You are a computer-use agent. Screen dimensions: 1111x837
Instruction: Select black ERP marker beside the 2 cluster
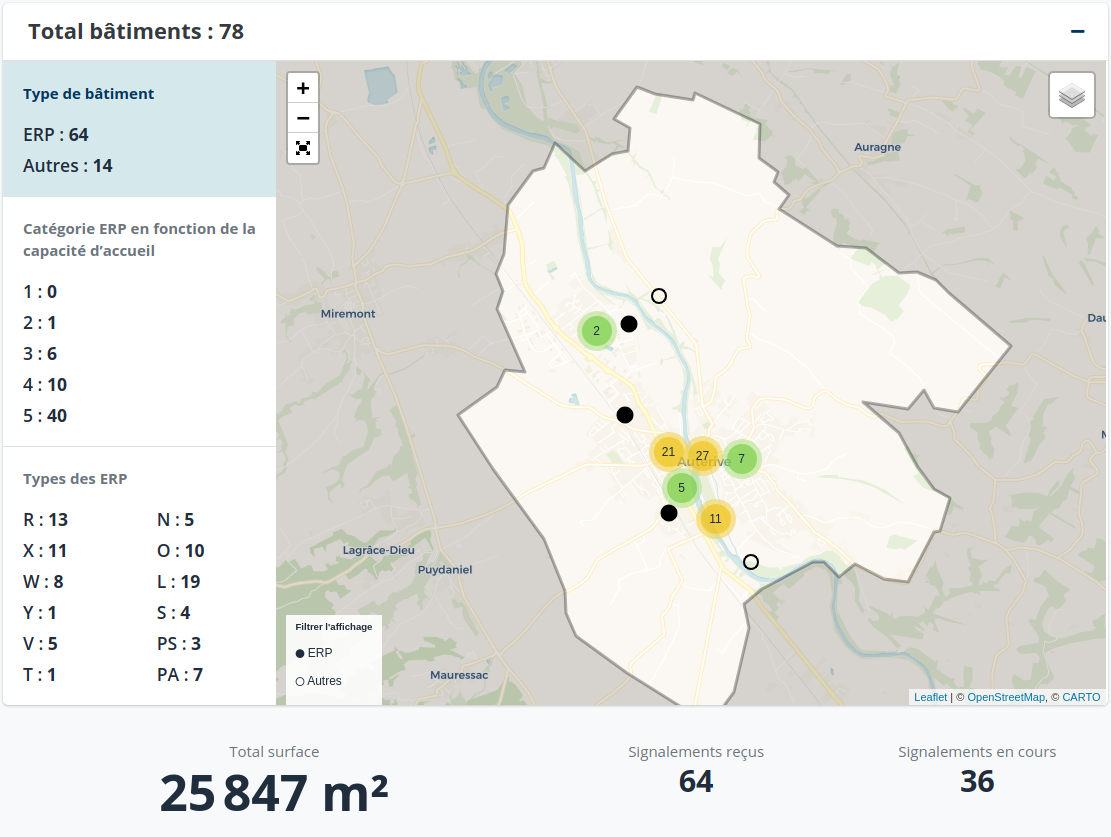pos(628,324)
